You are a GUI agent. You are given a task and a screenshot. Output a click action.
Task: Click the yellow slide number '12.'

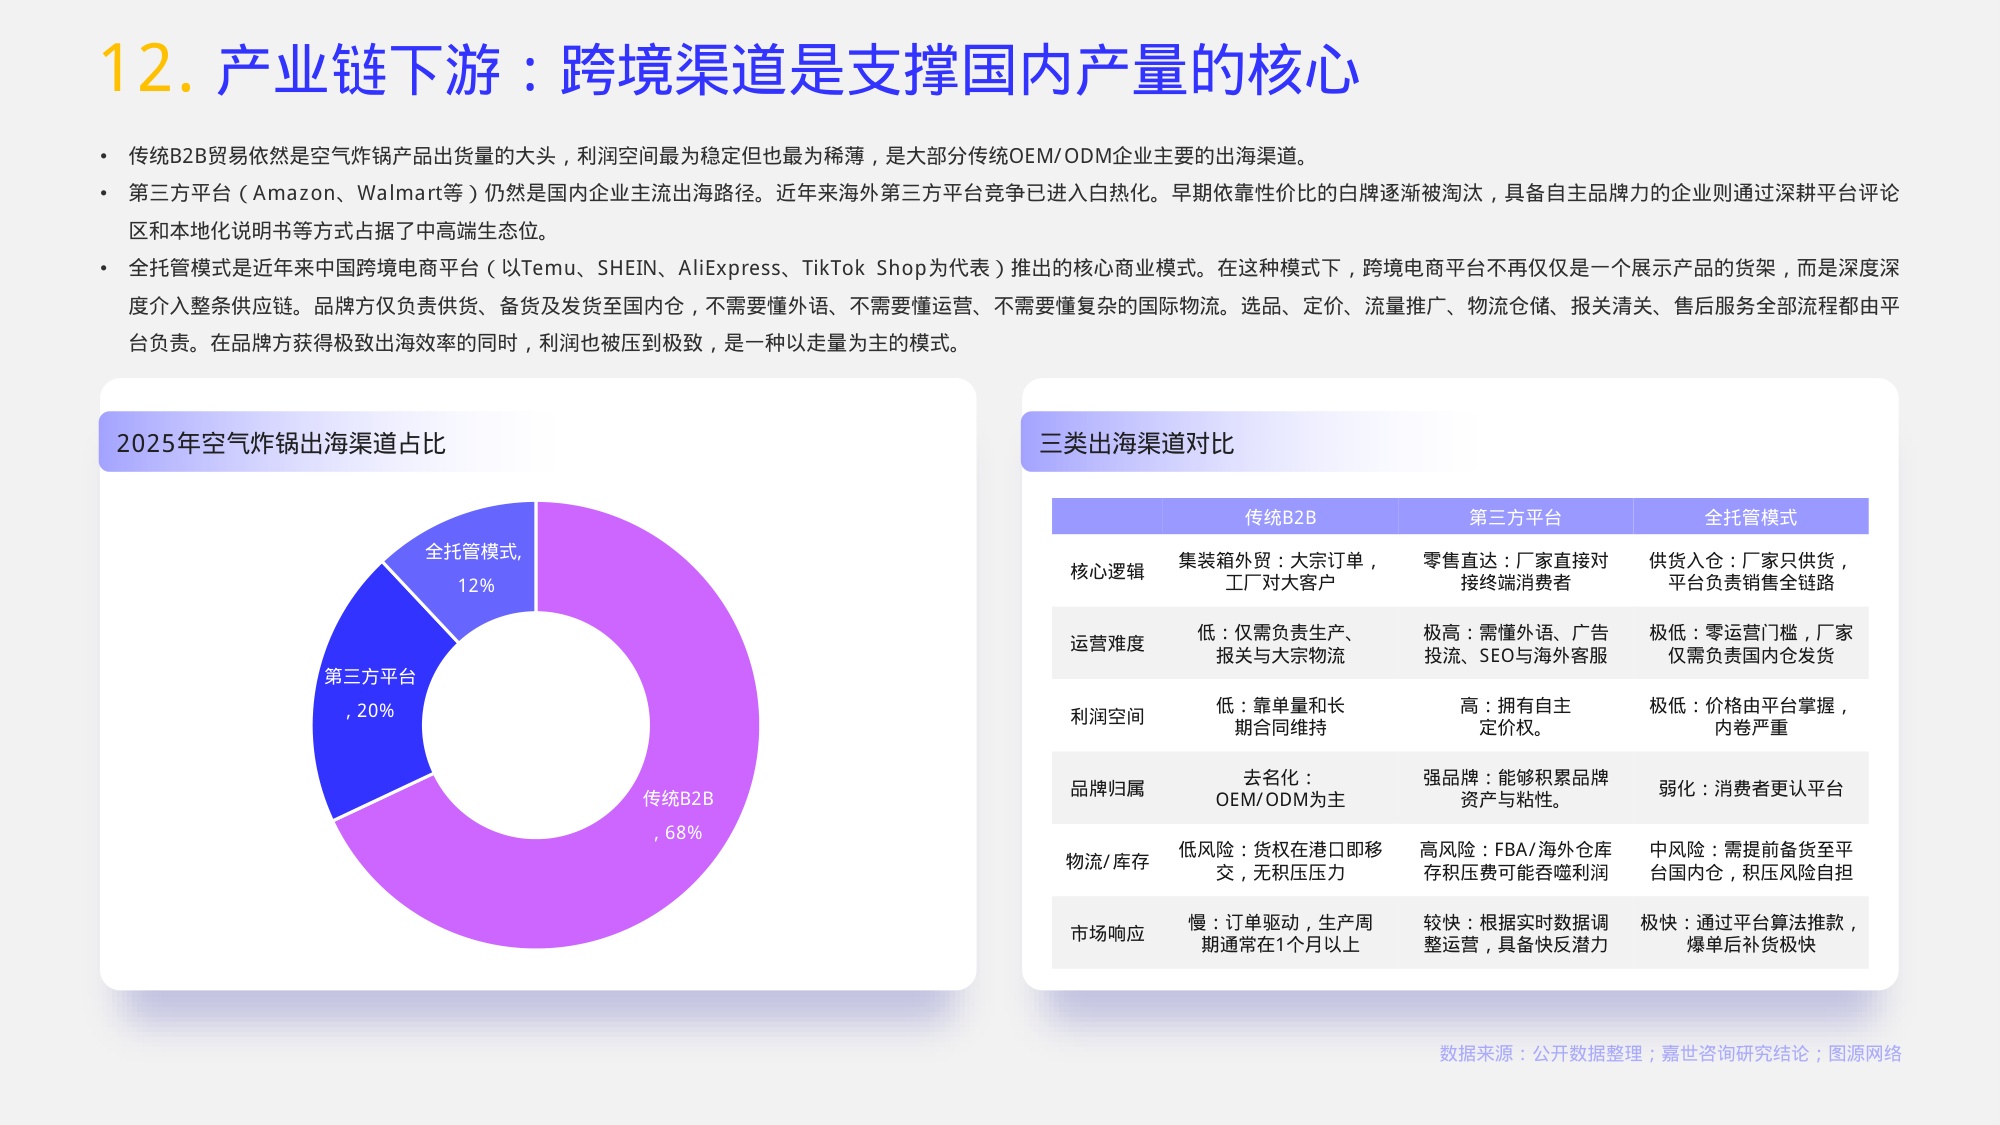point(147,70)
